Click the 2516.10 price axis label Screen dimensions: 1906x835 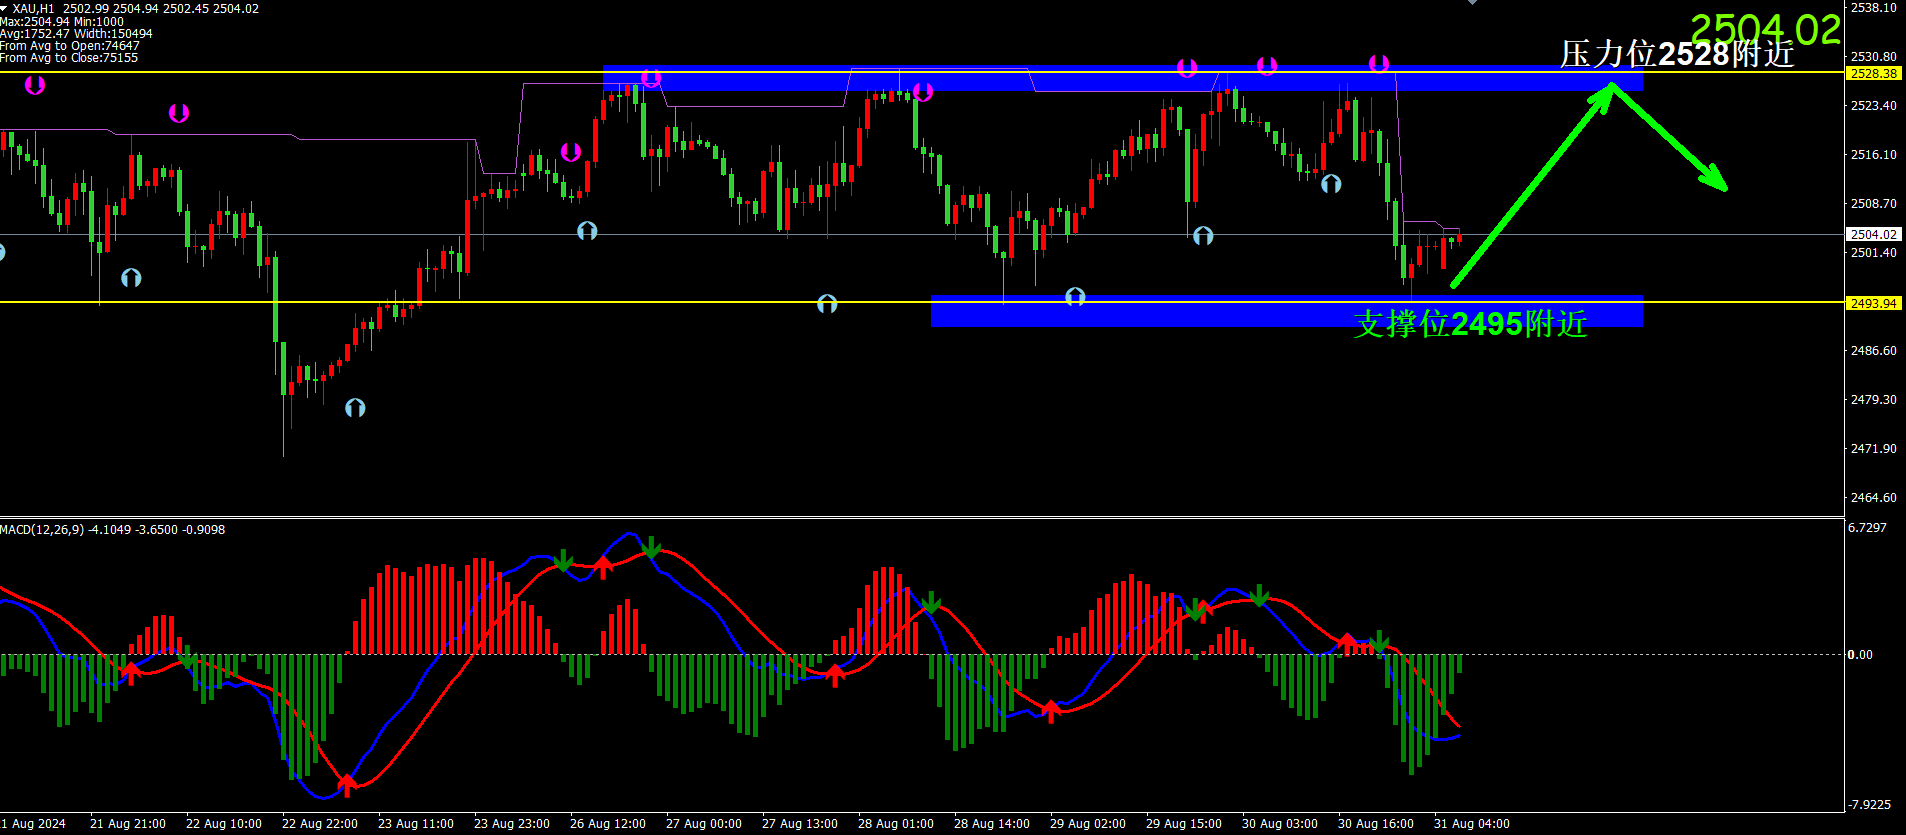[1873, 154]
